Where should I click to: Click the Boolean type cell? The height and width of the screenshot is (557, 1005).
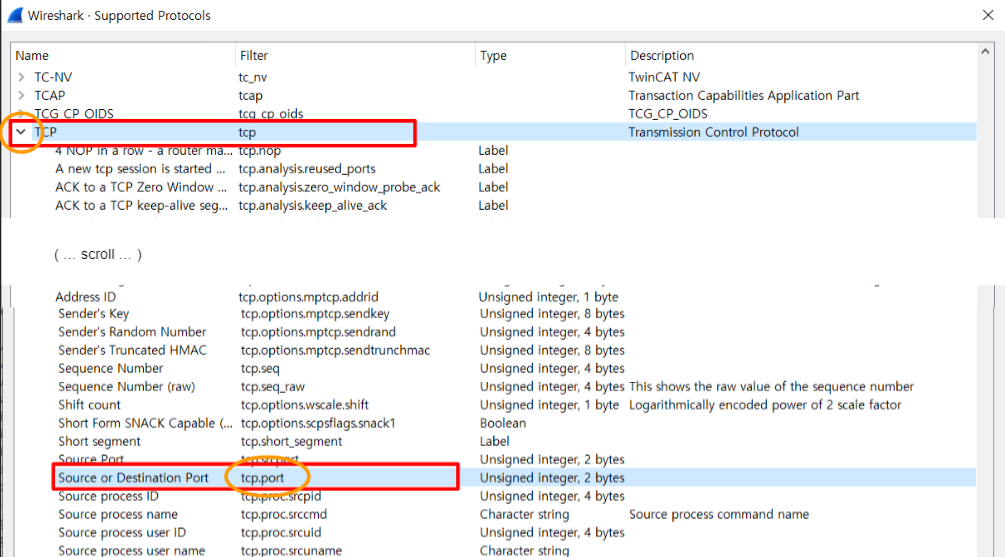tap(503, 423)
